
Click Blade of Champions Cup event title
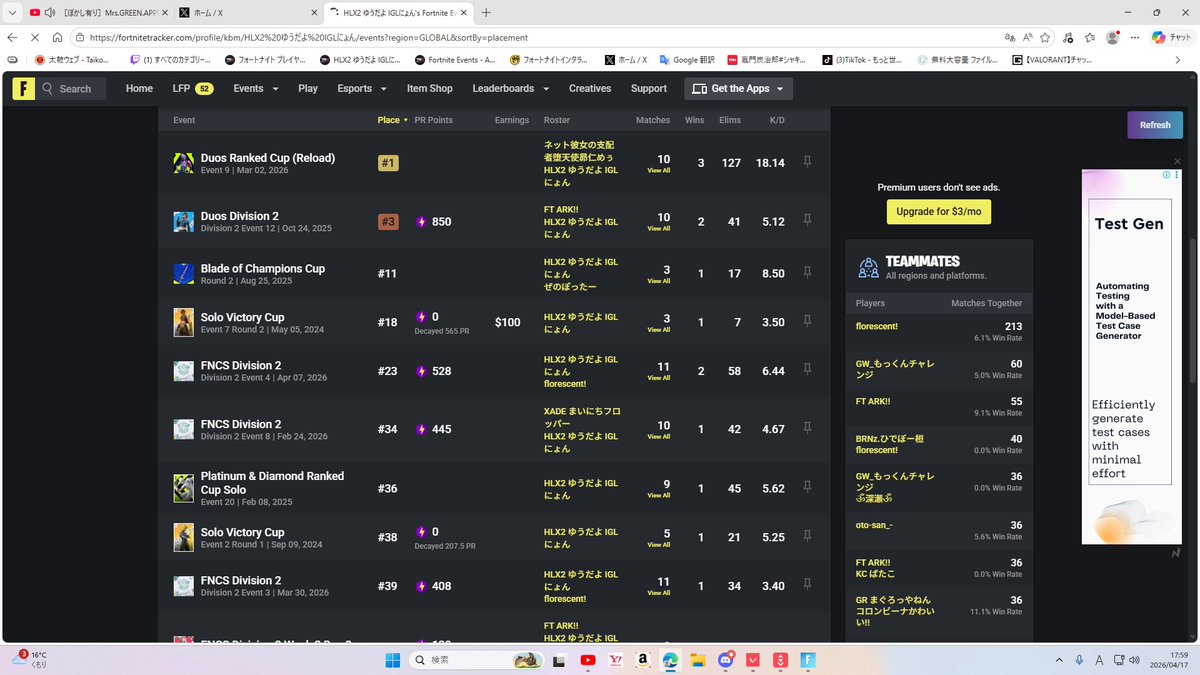coord(263,268)
